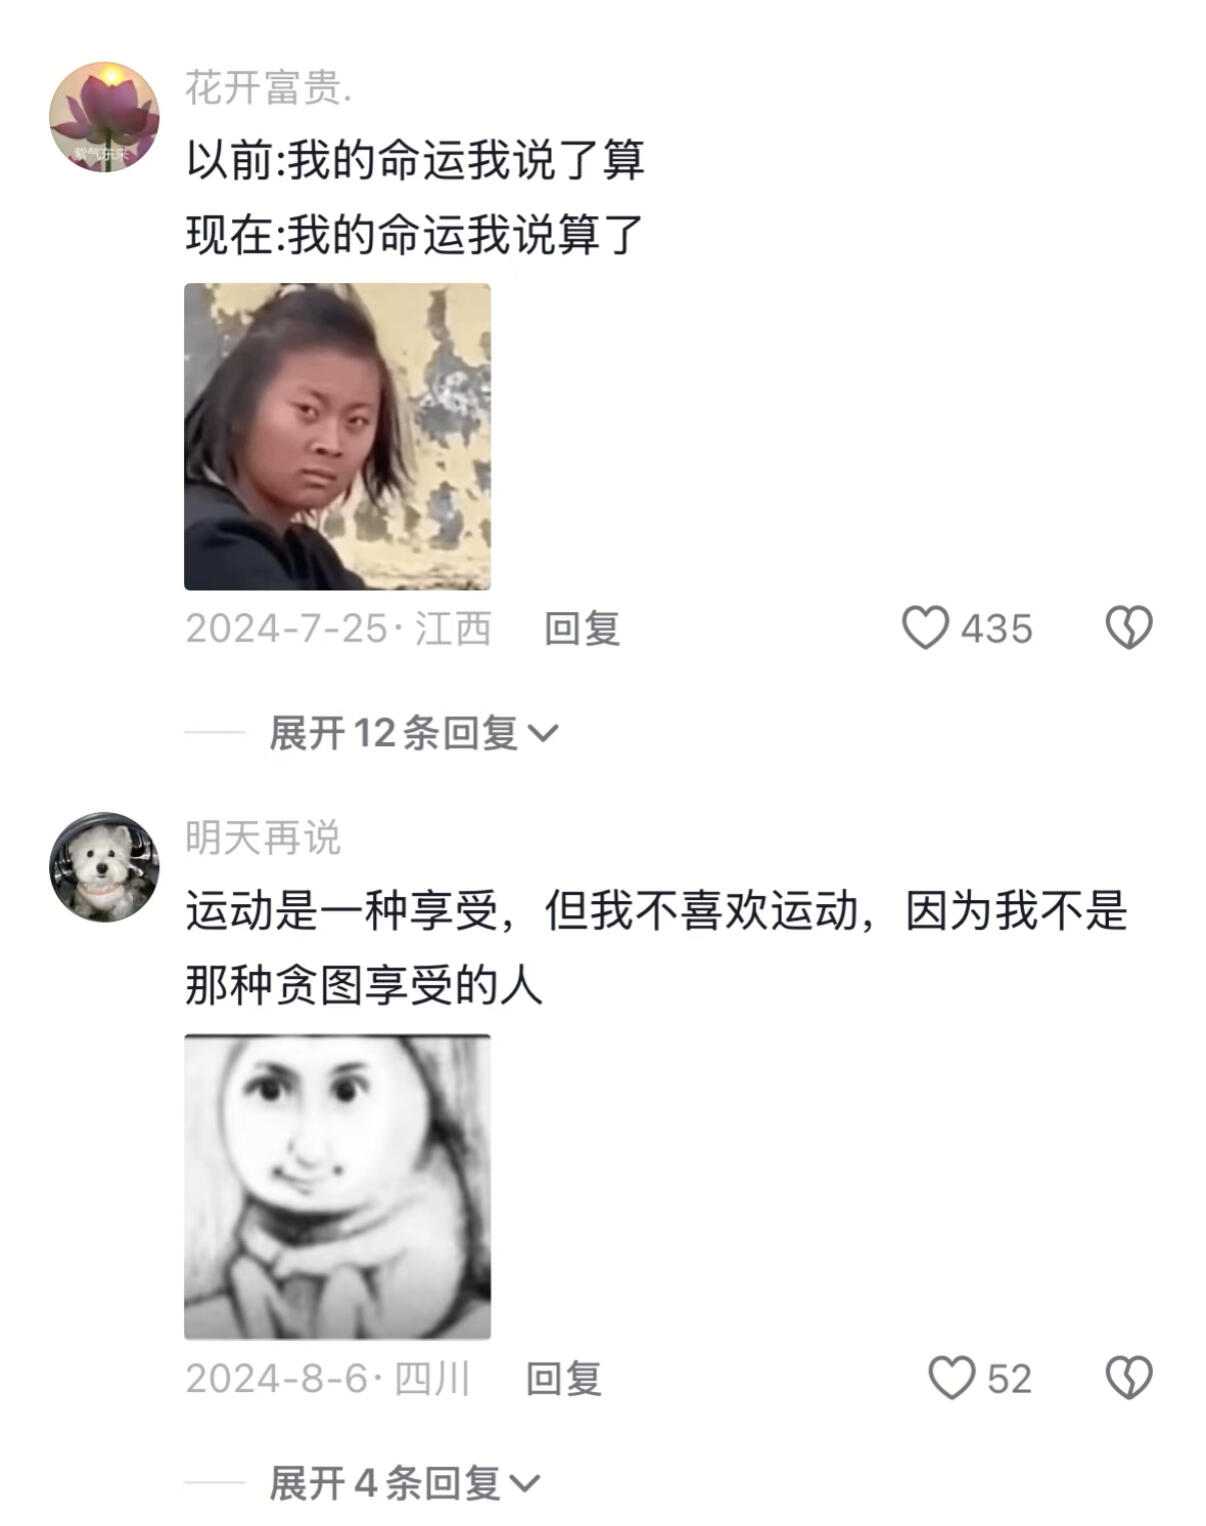Viewport: 1206px width, 1526px height.
Task: Select comment text about 运动是一种享受
Action: click(657, 948)
